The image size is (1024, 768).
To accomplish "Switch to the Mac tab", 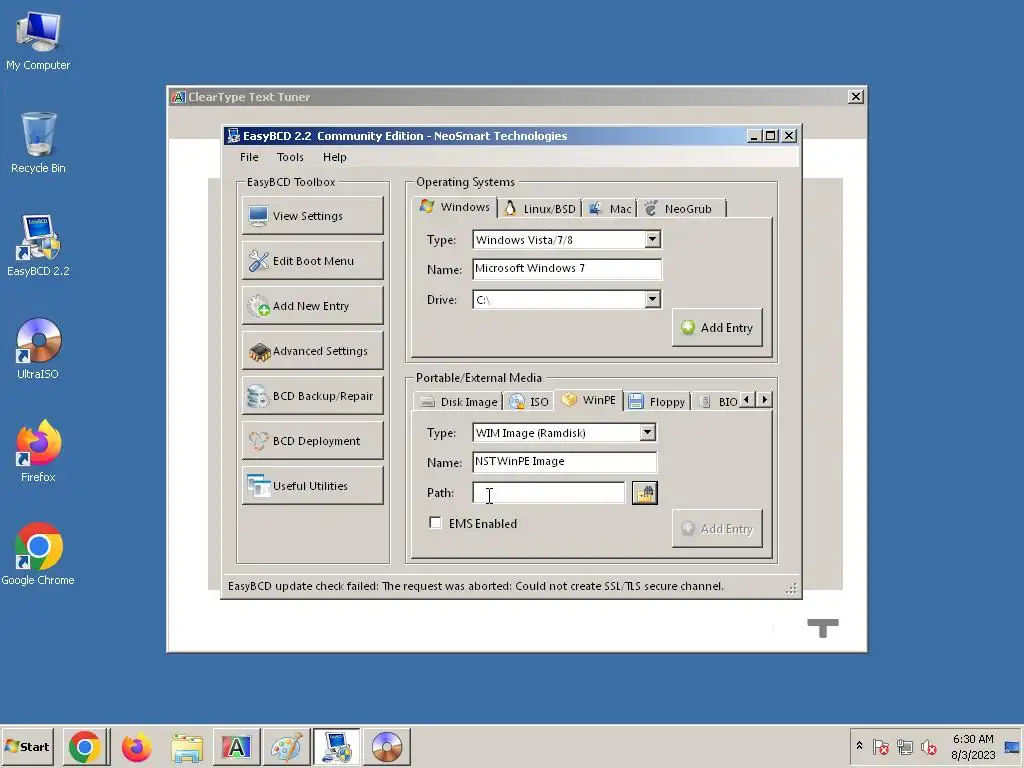I will (x=610, y=209).
